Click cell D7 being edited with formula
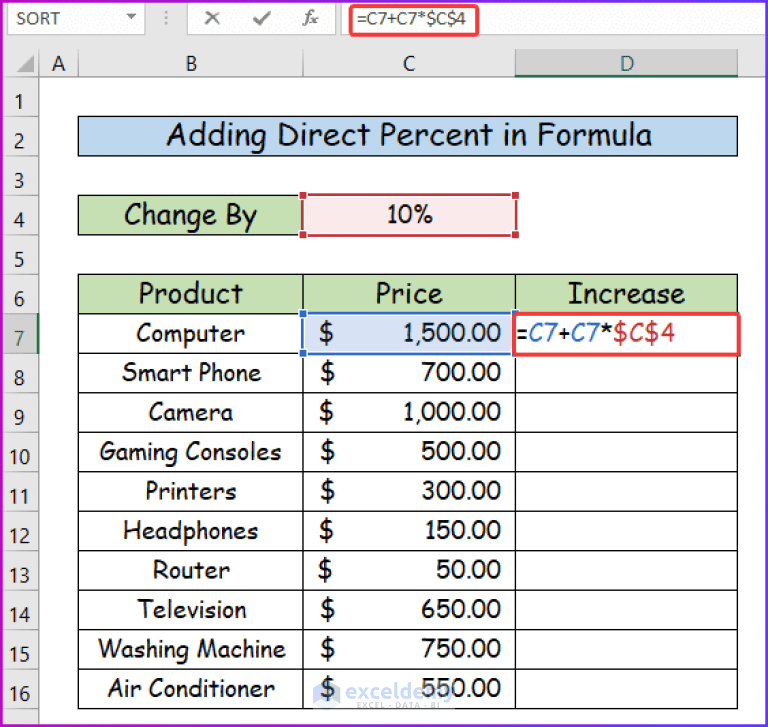768x727 pixels. tap(626, 334)
